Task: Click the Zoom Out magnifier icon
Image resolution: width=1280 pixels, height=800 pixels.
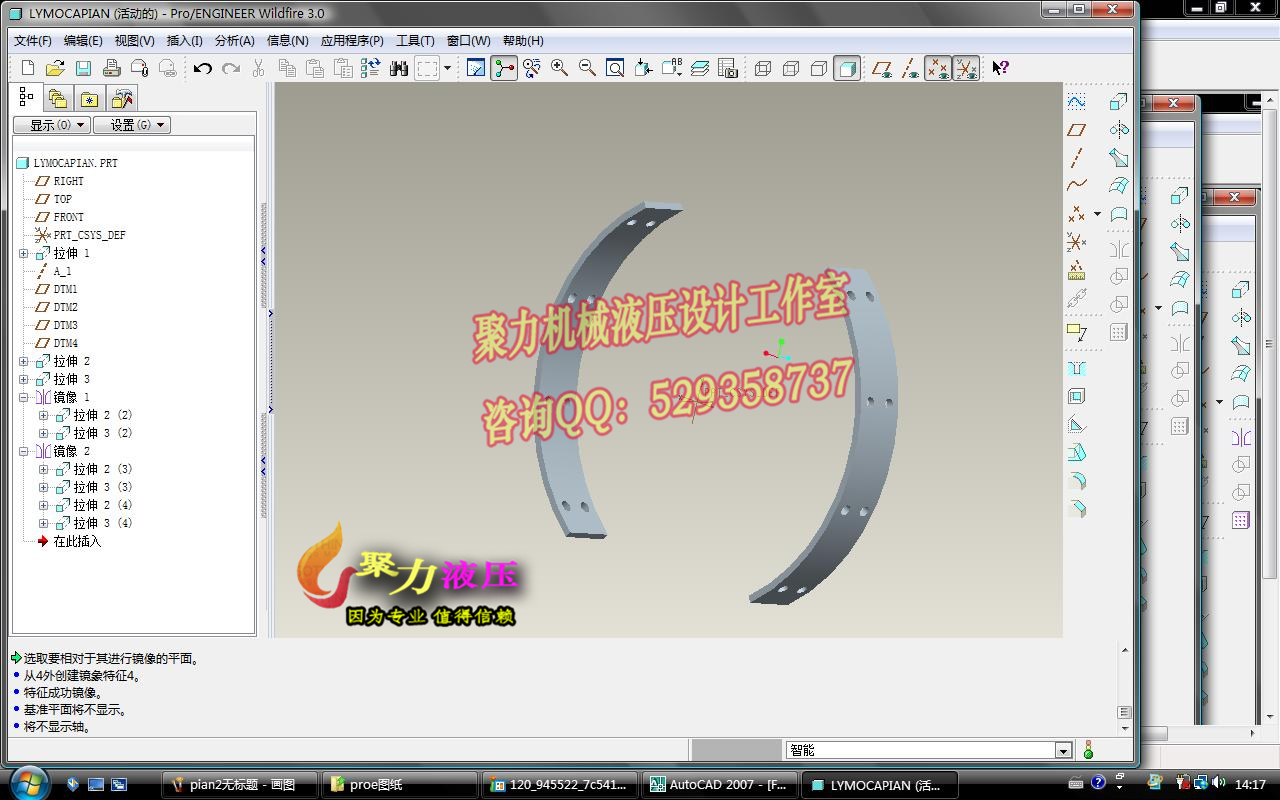Action: pos(588,68)
